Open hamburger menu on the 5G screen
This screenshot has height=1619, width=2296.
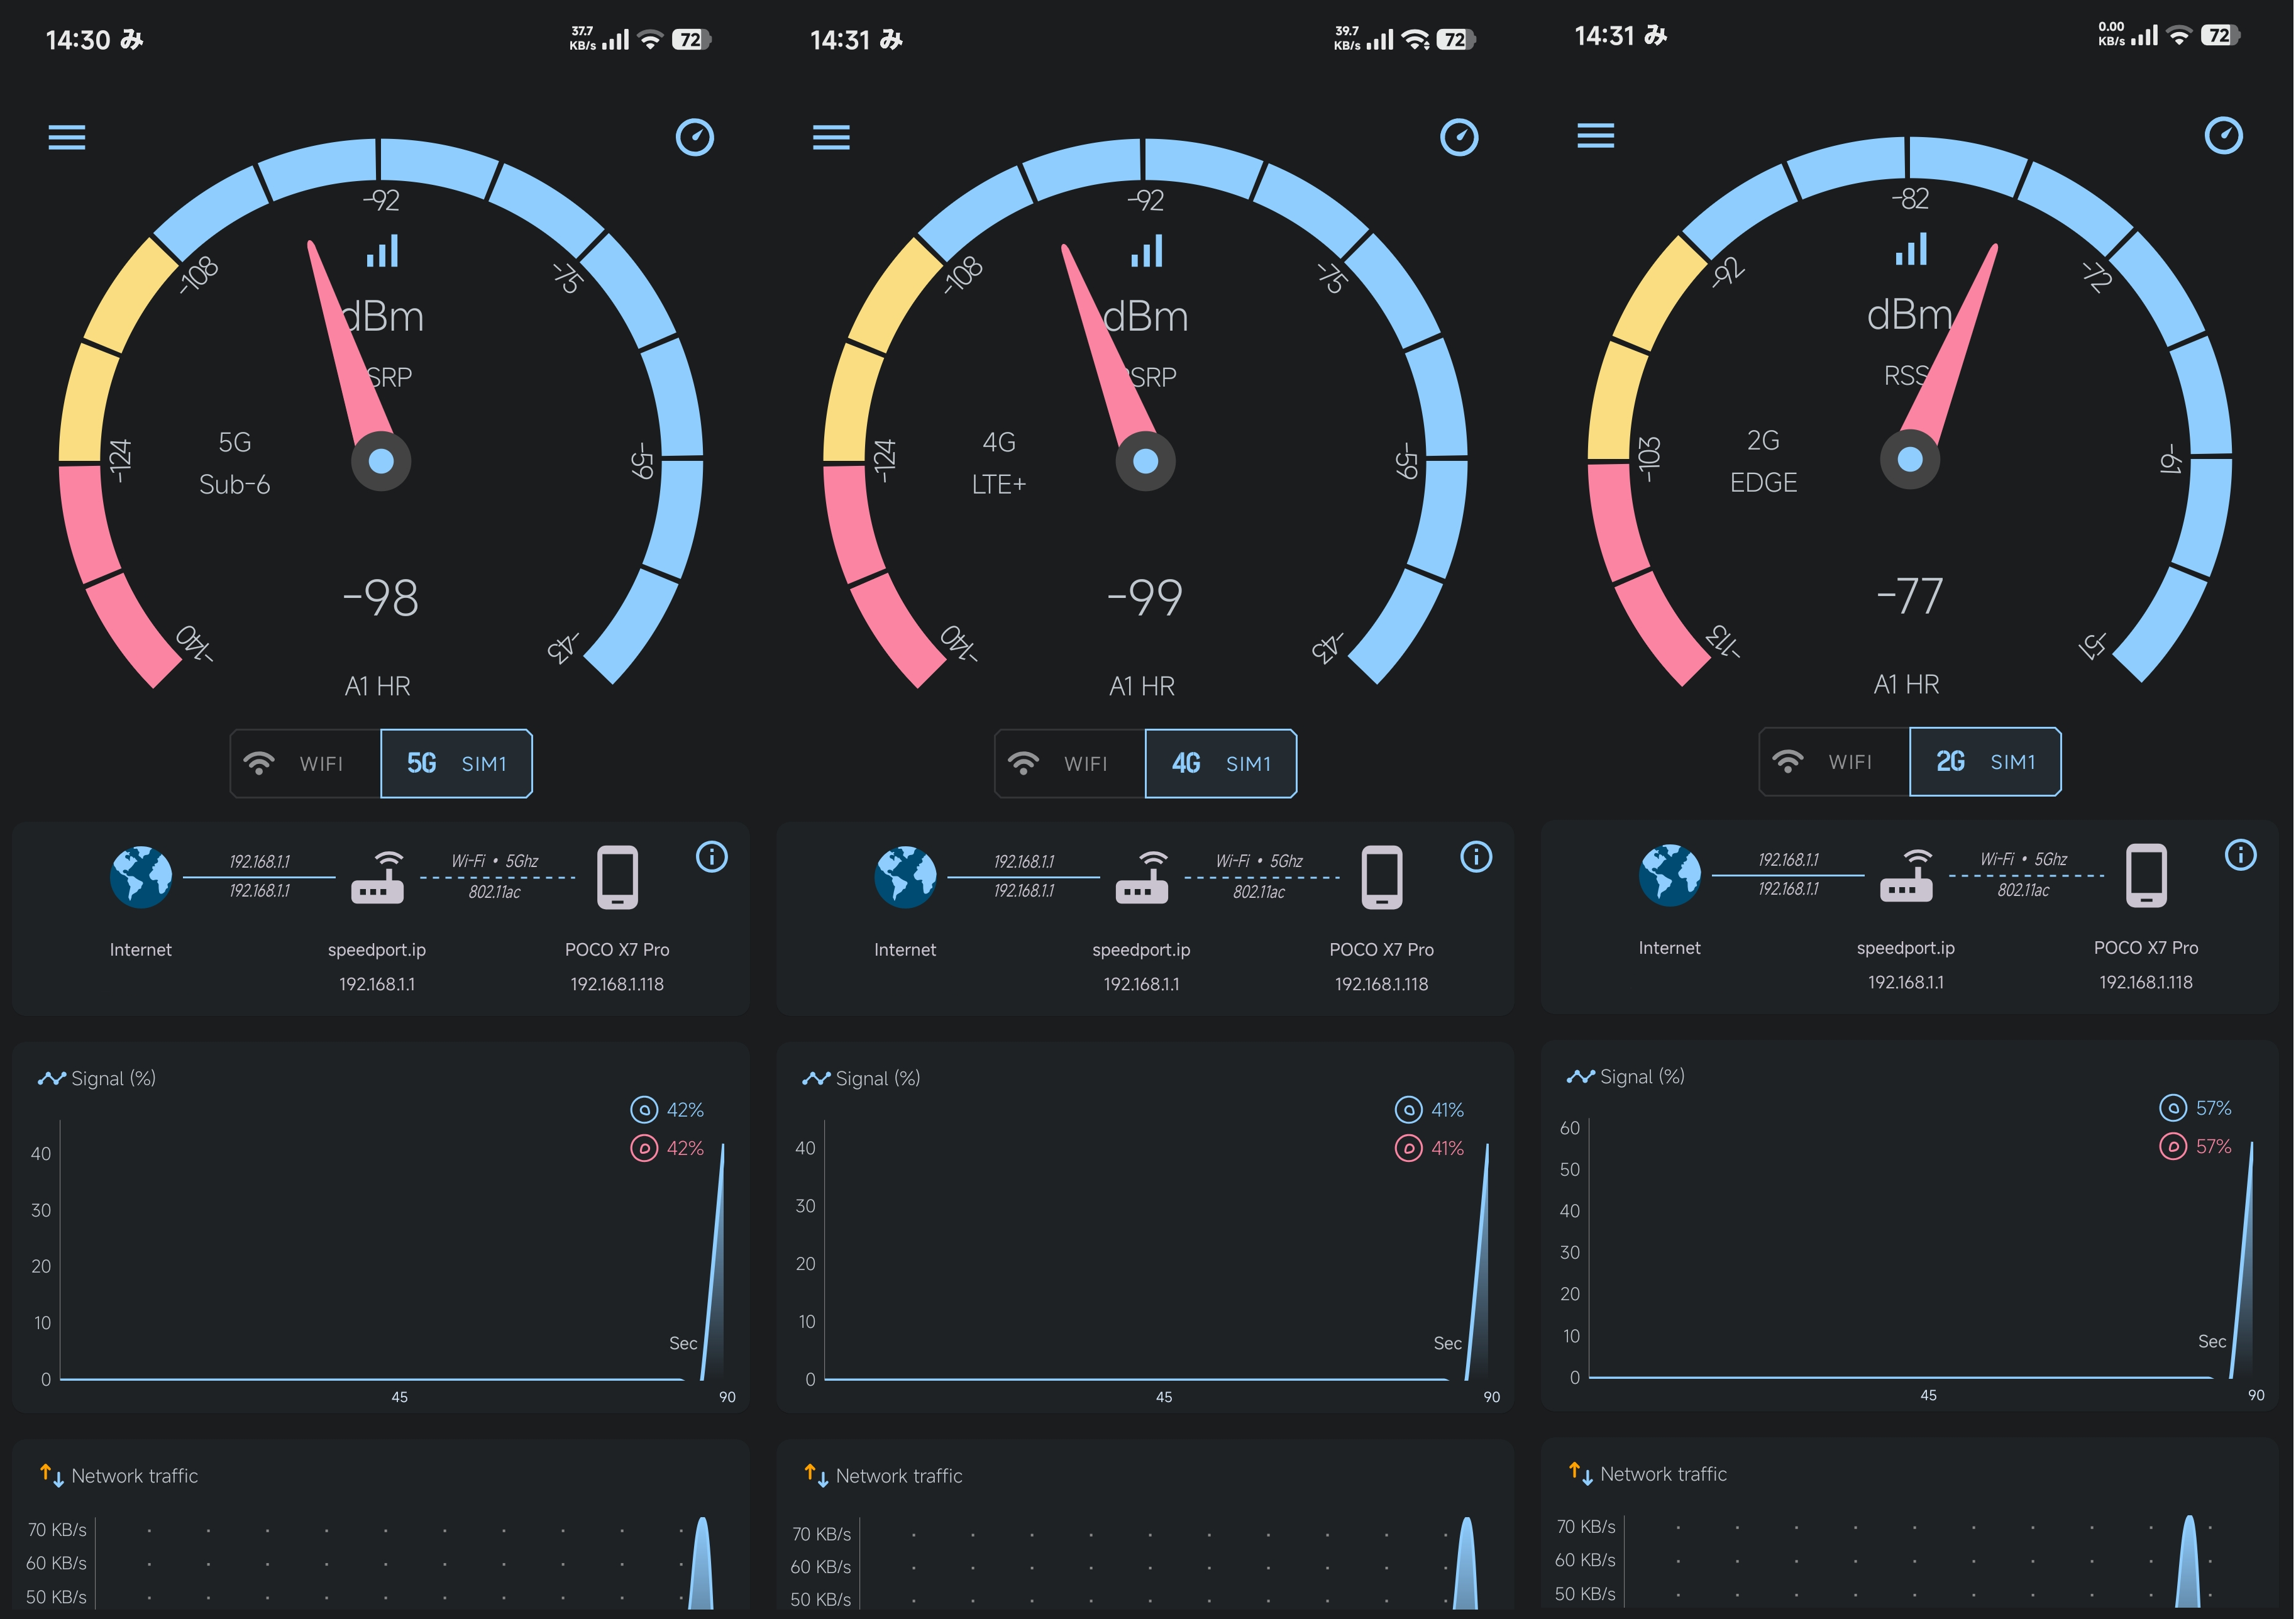(x=67, y=137)
